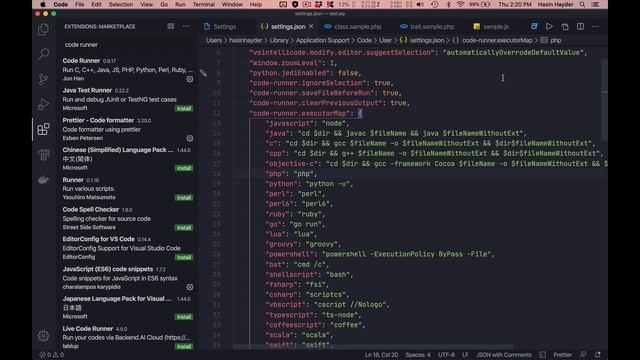Click the Wi-Fi icon in menu bar

click(460, 4)
